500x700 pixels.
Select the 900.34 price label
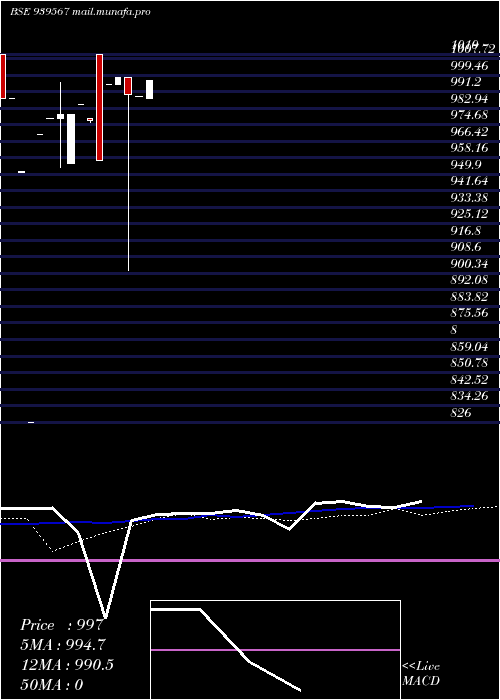469,264
